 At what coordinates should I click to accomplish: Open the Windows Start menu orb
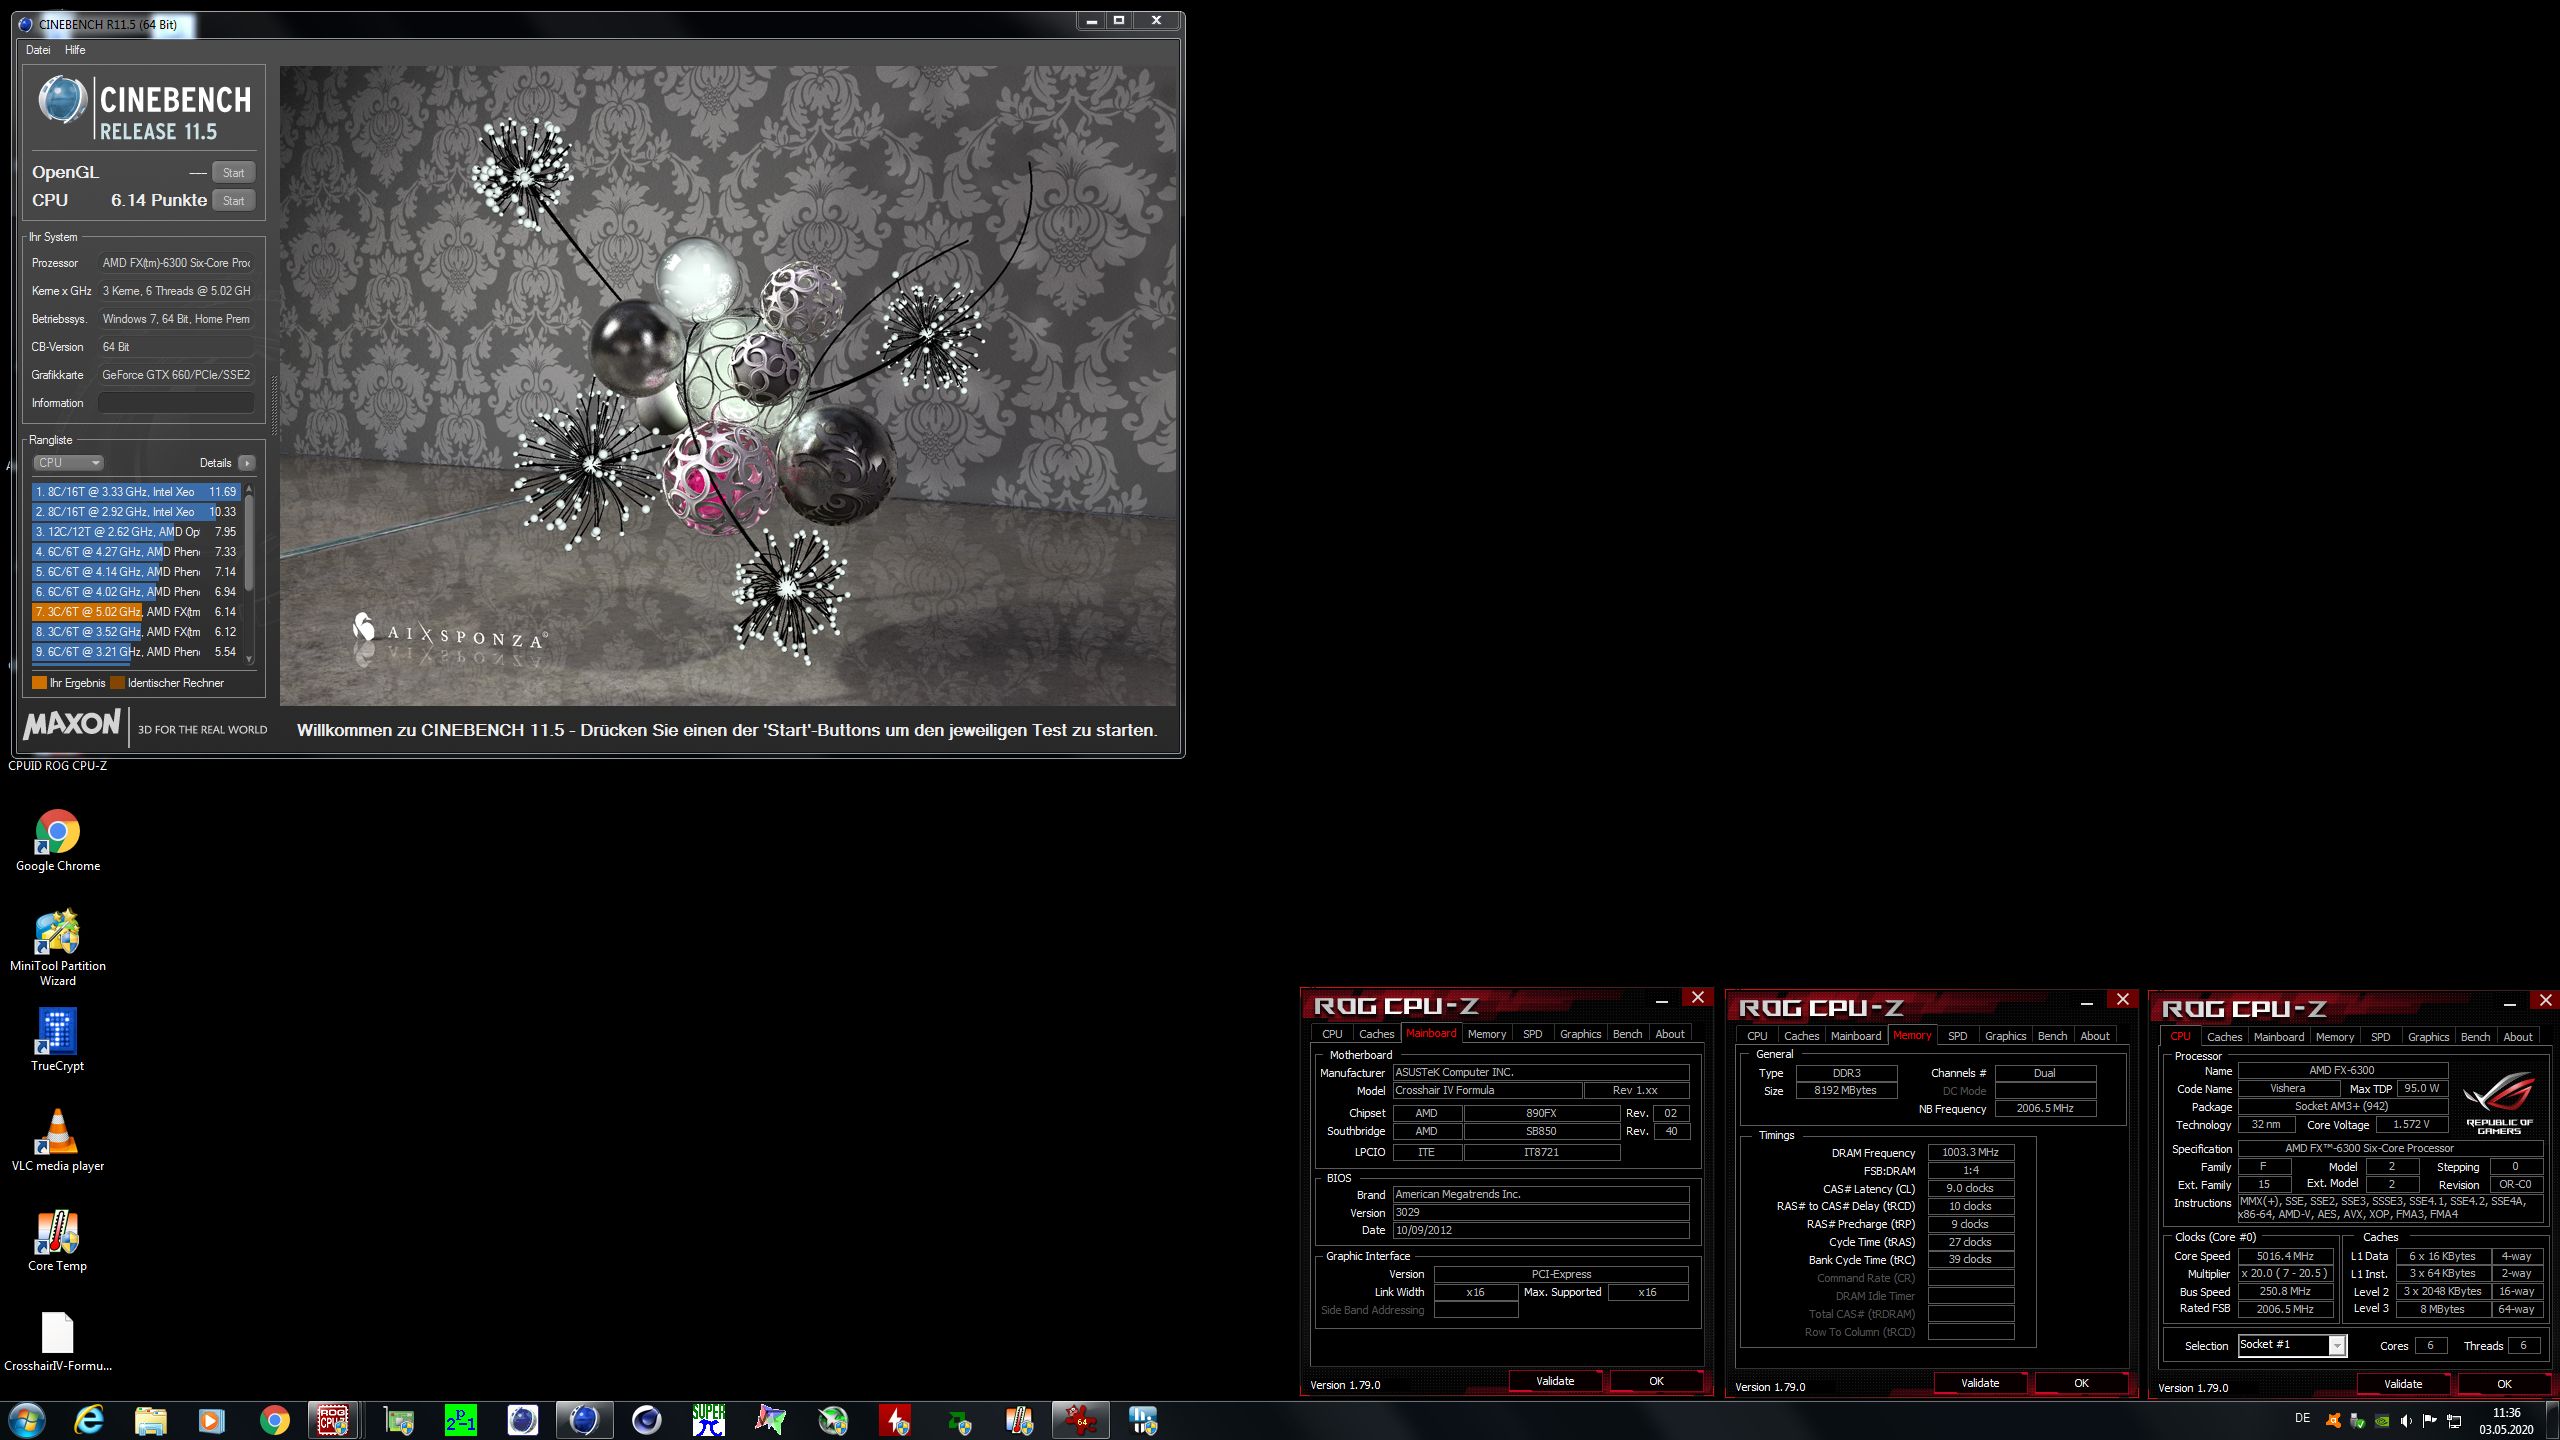click(x=26, y=1420)
